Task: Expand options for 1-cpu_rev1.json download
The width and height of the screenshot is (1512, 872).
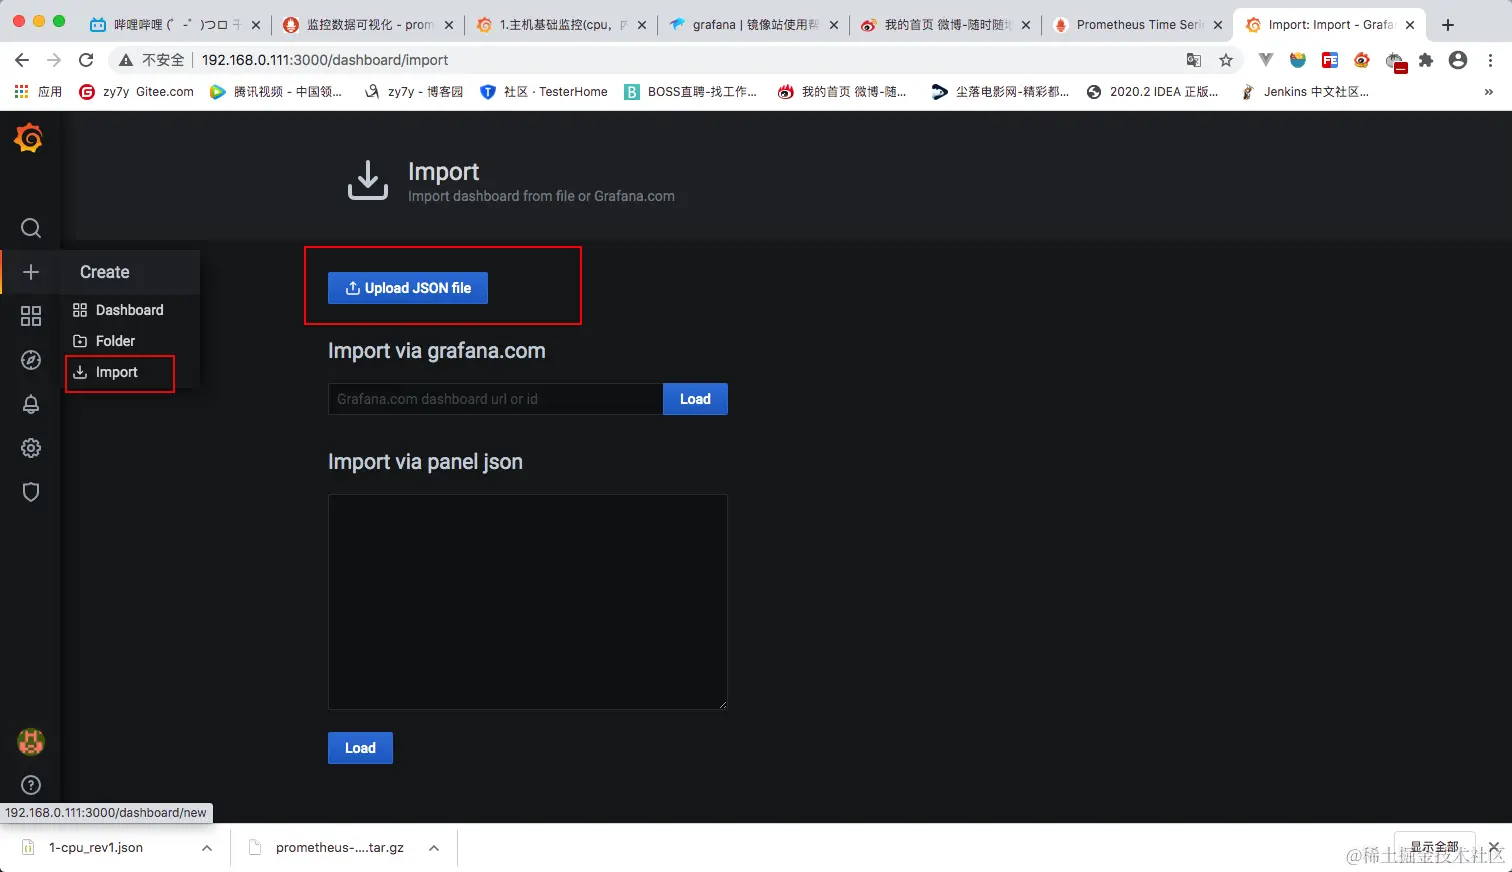Action: pos(207,848)
